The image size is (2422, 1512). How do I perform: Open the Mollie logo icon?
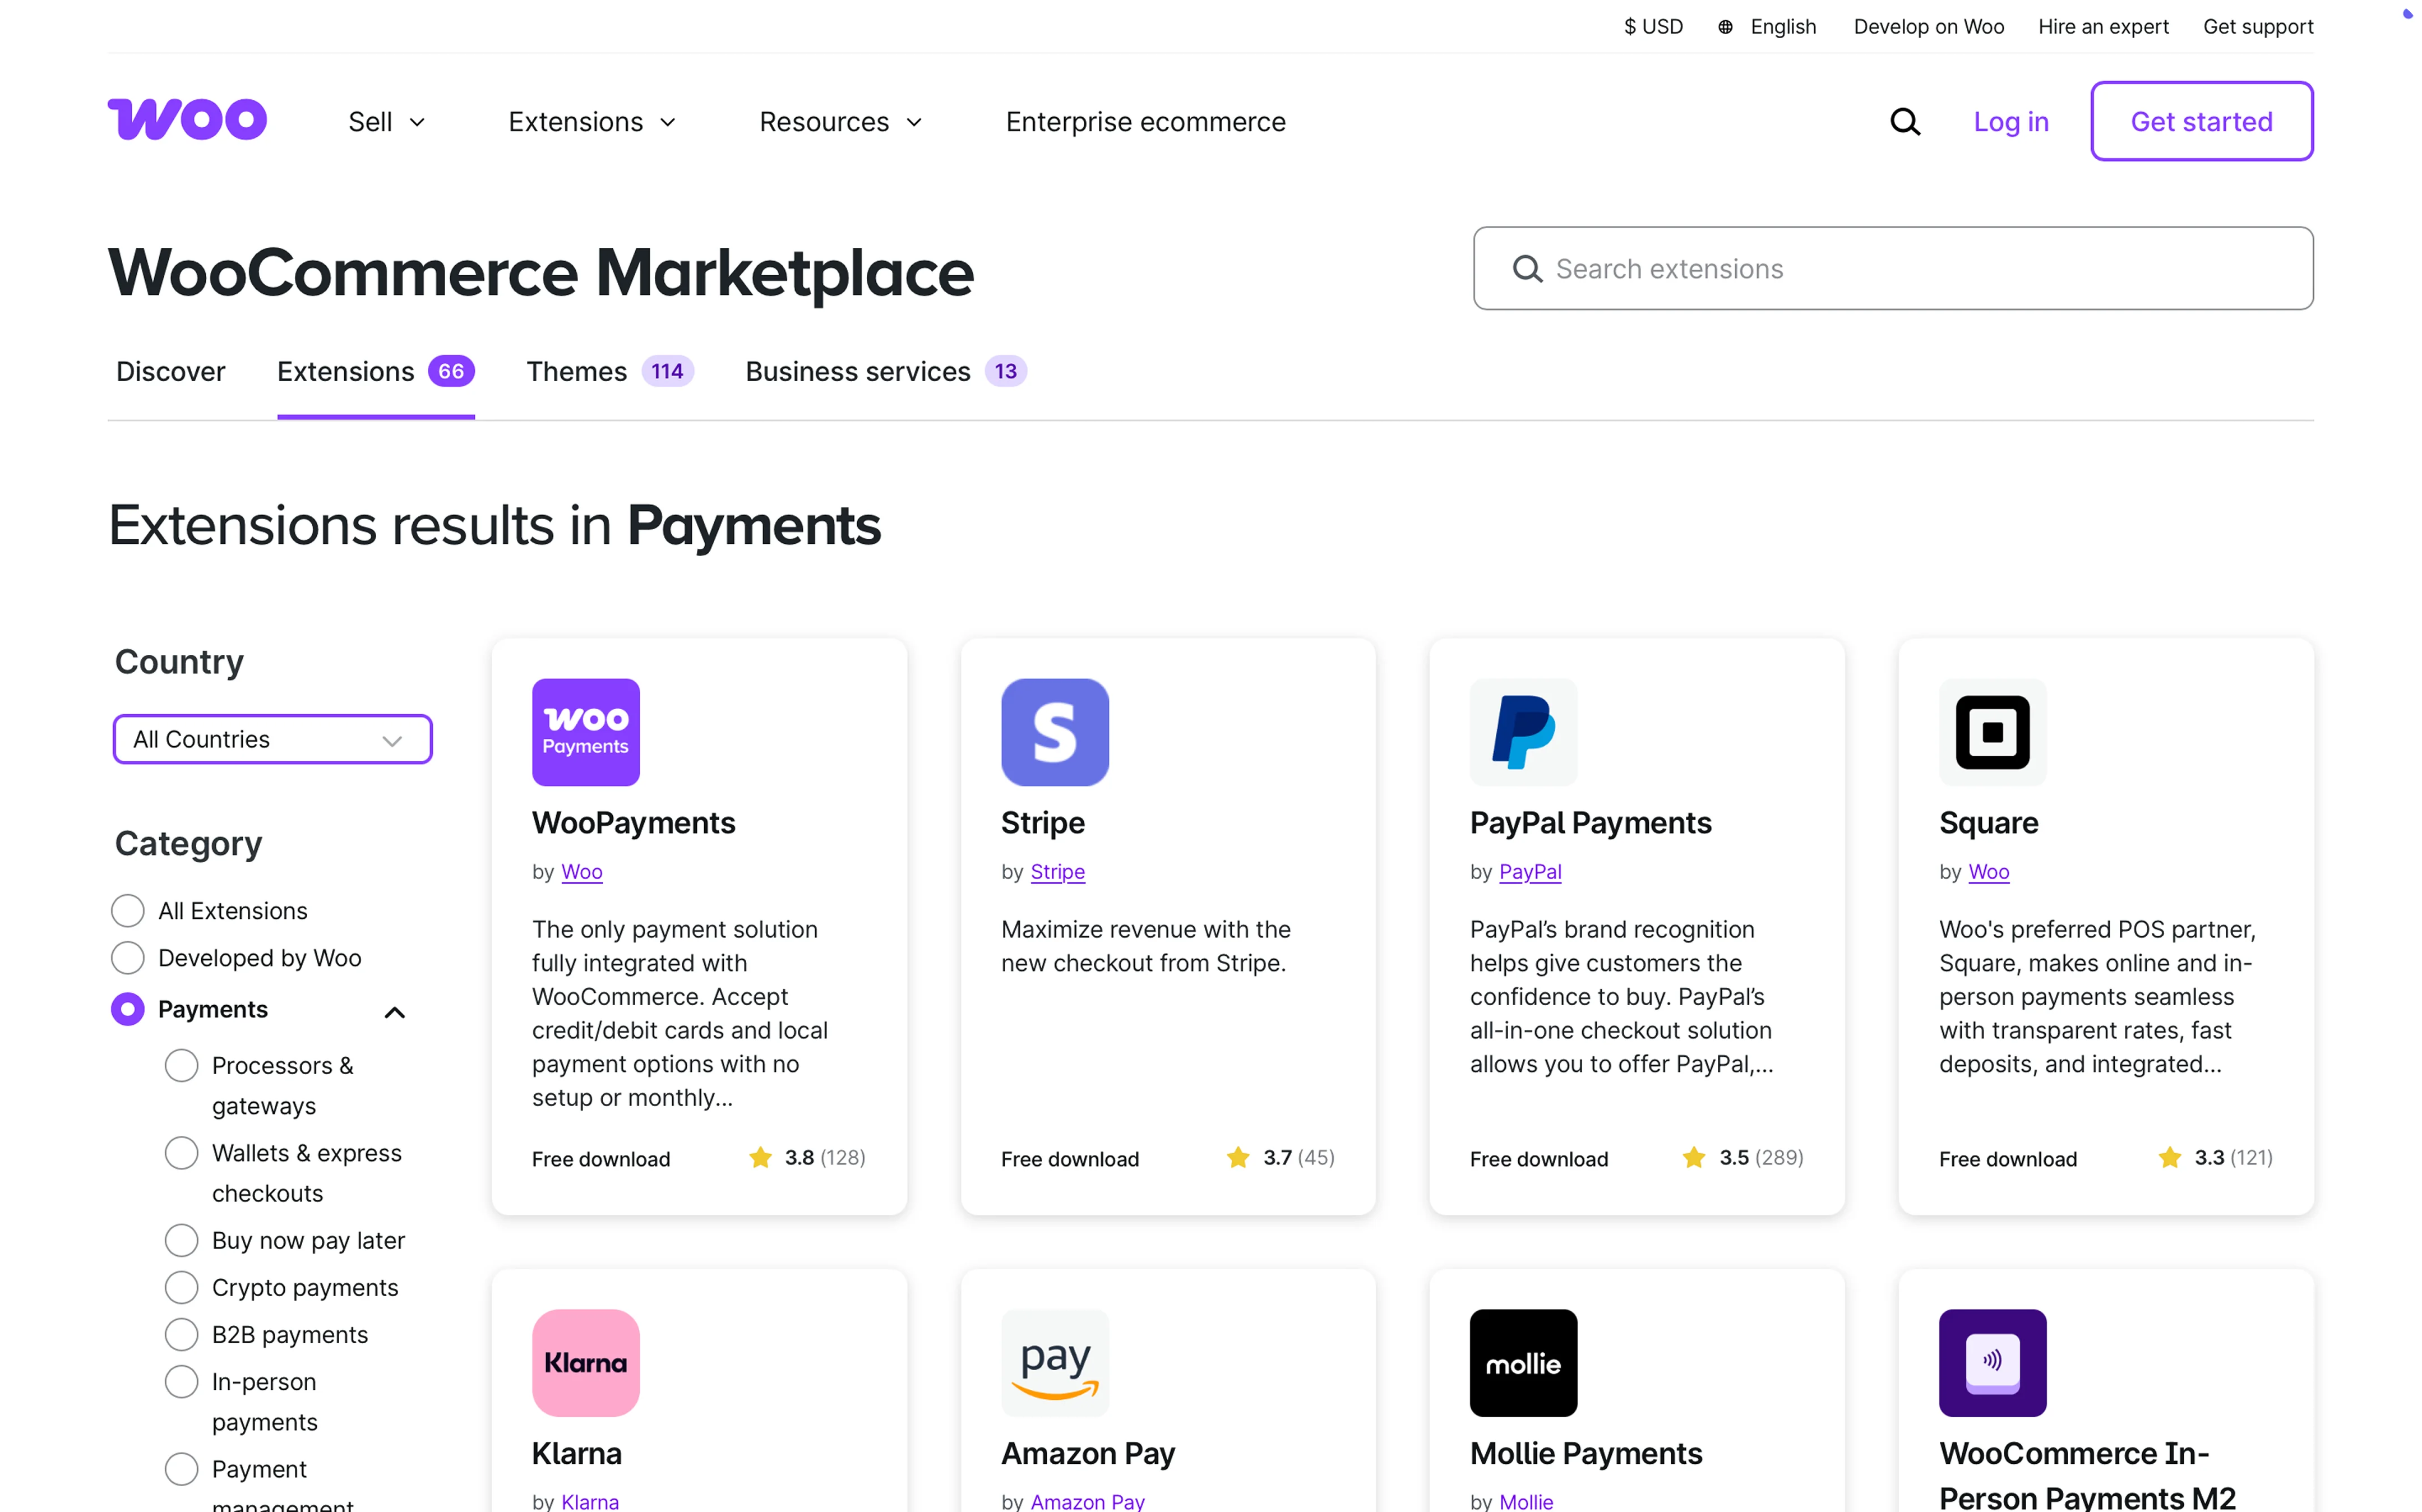pos(1523,1362)
